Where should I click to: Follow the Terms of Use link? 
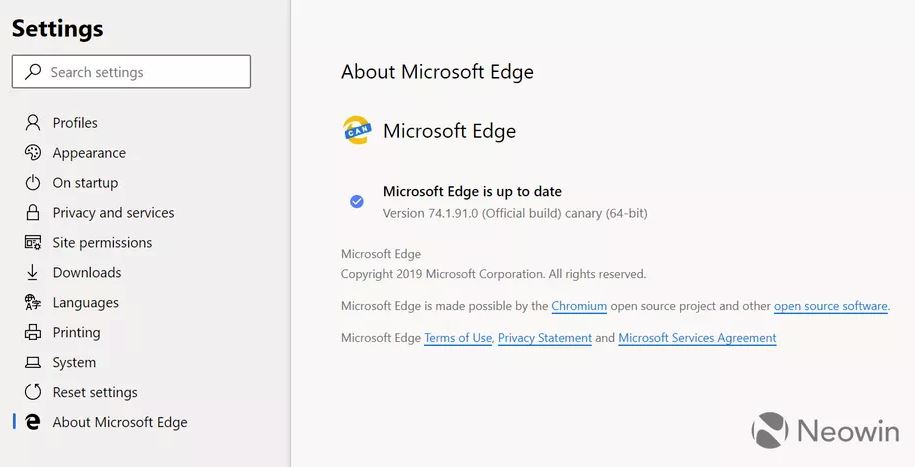coord(458,338)
